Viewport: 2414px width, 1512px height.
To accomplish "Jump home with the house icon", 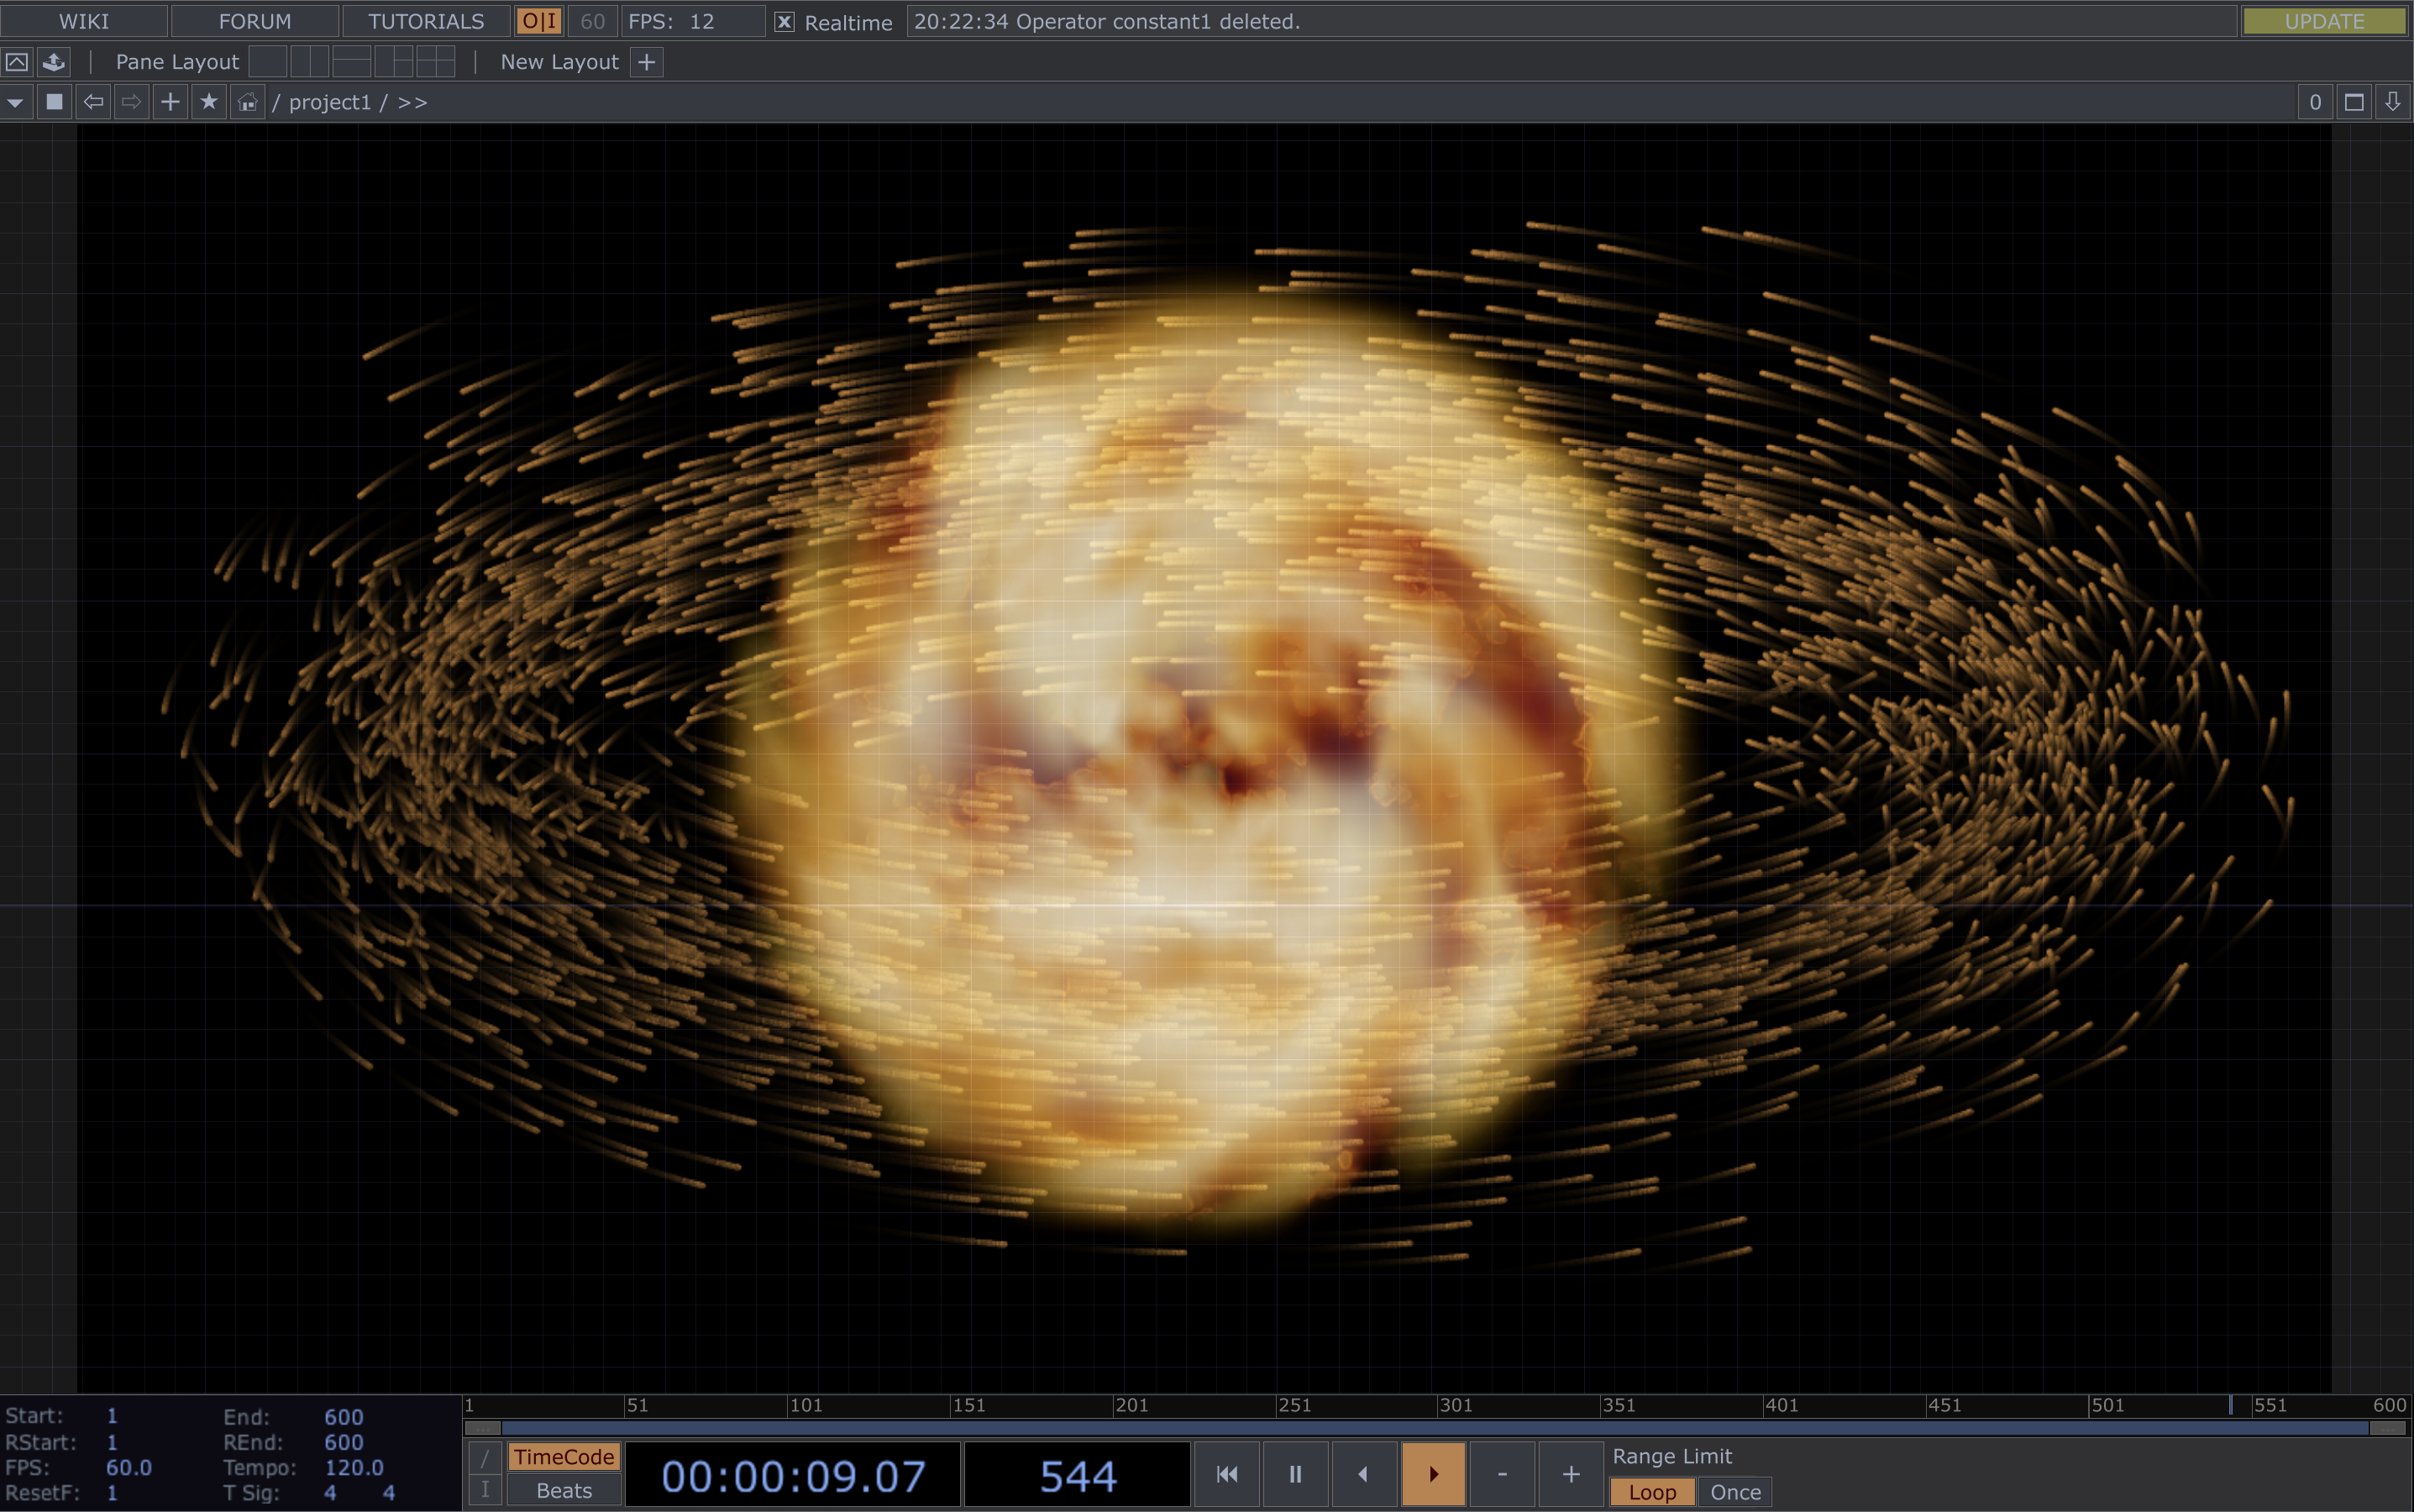I will click(x=247, y=102).
